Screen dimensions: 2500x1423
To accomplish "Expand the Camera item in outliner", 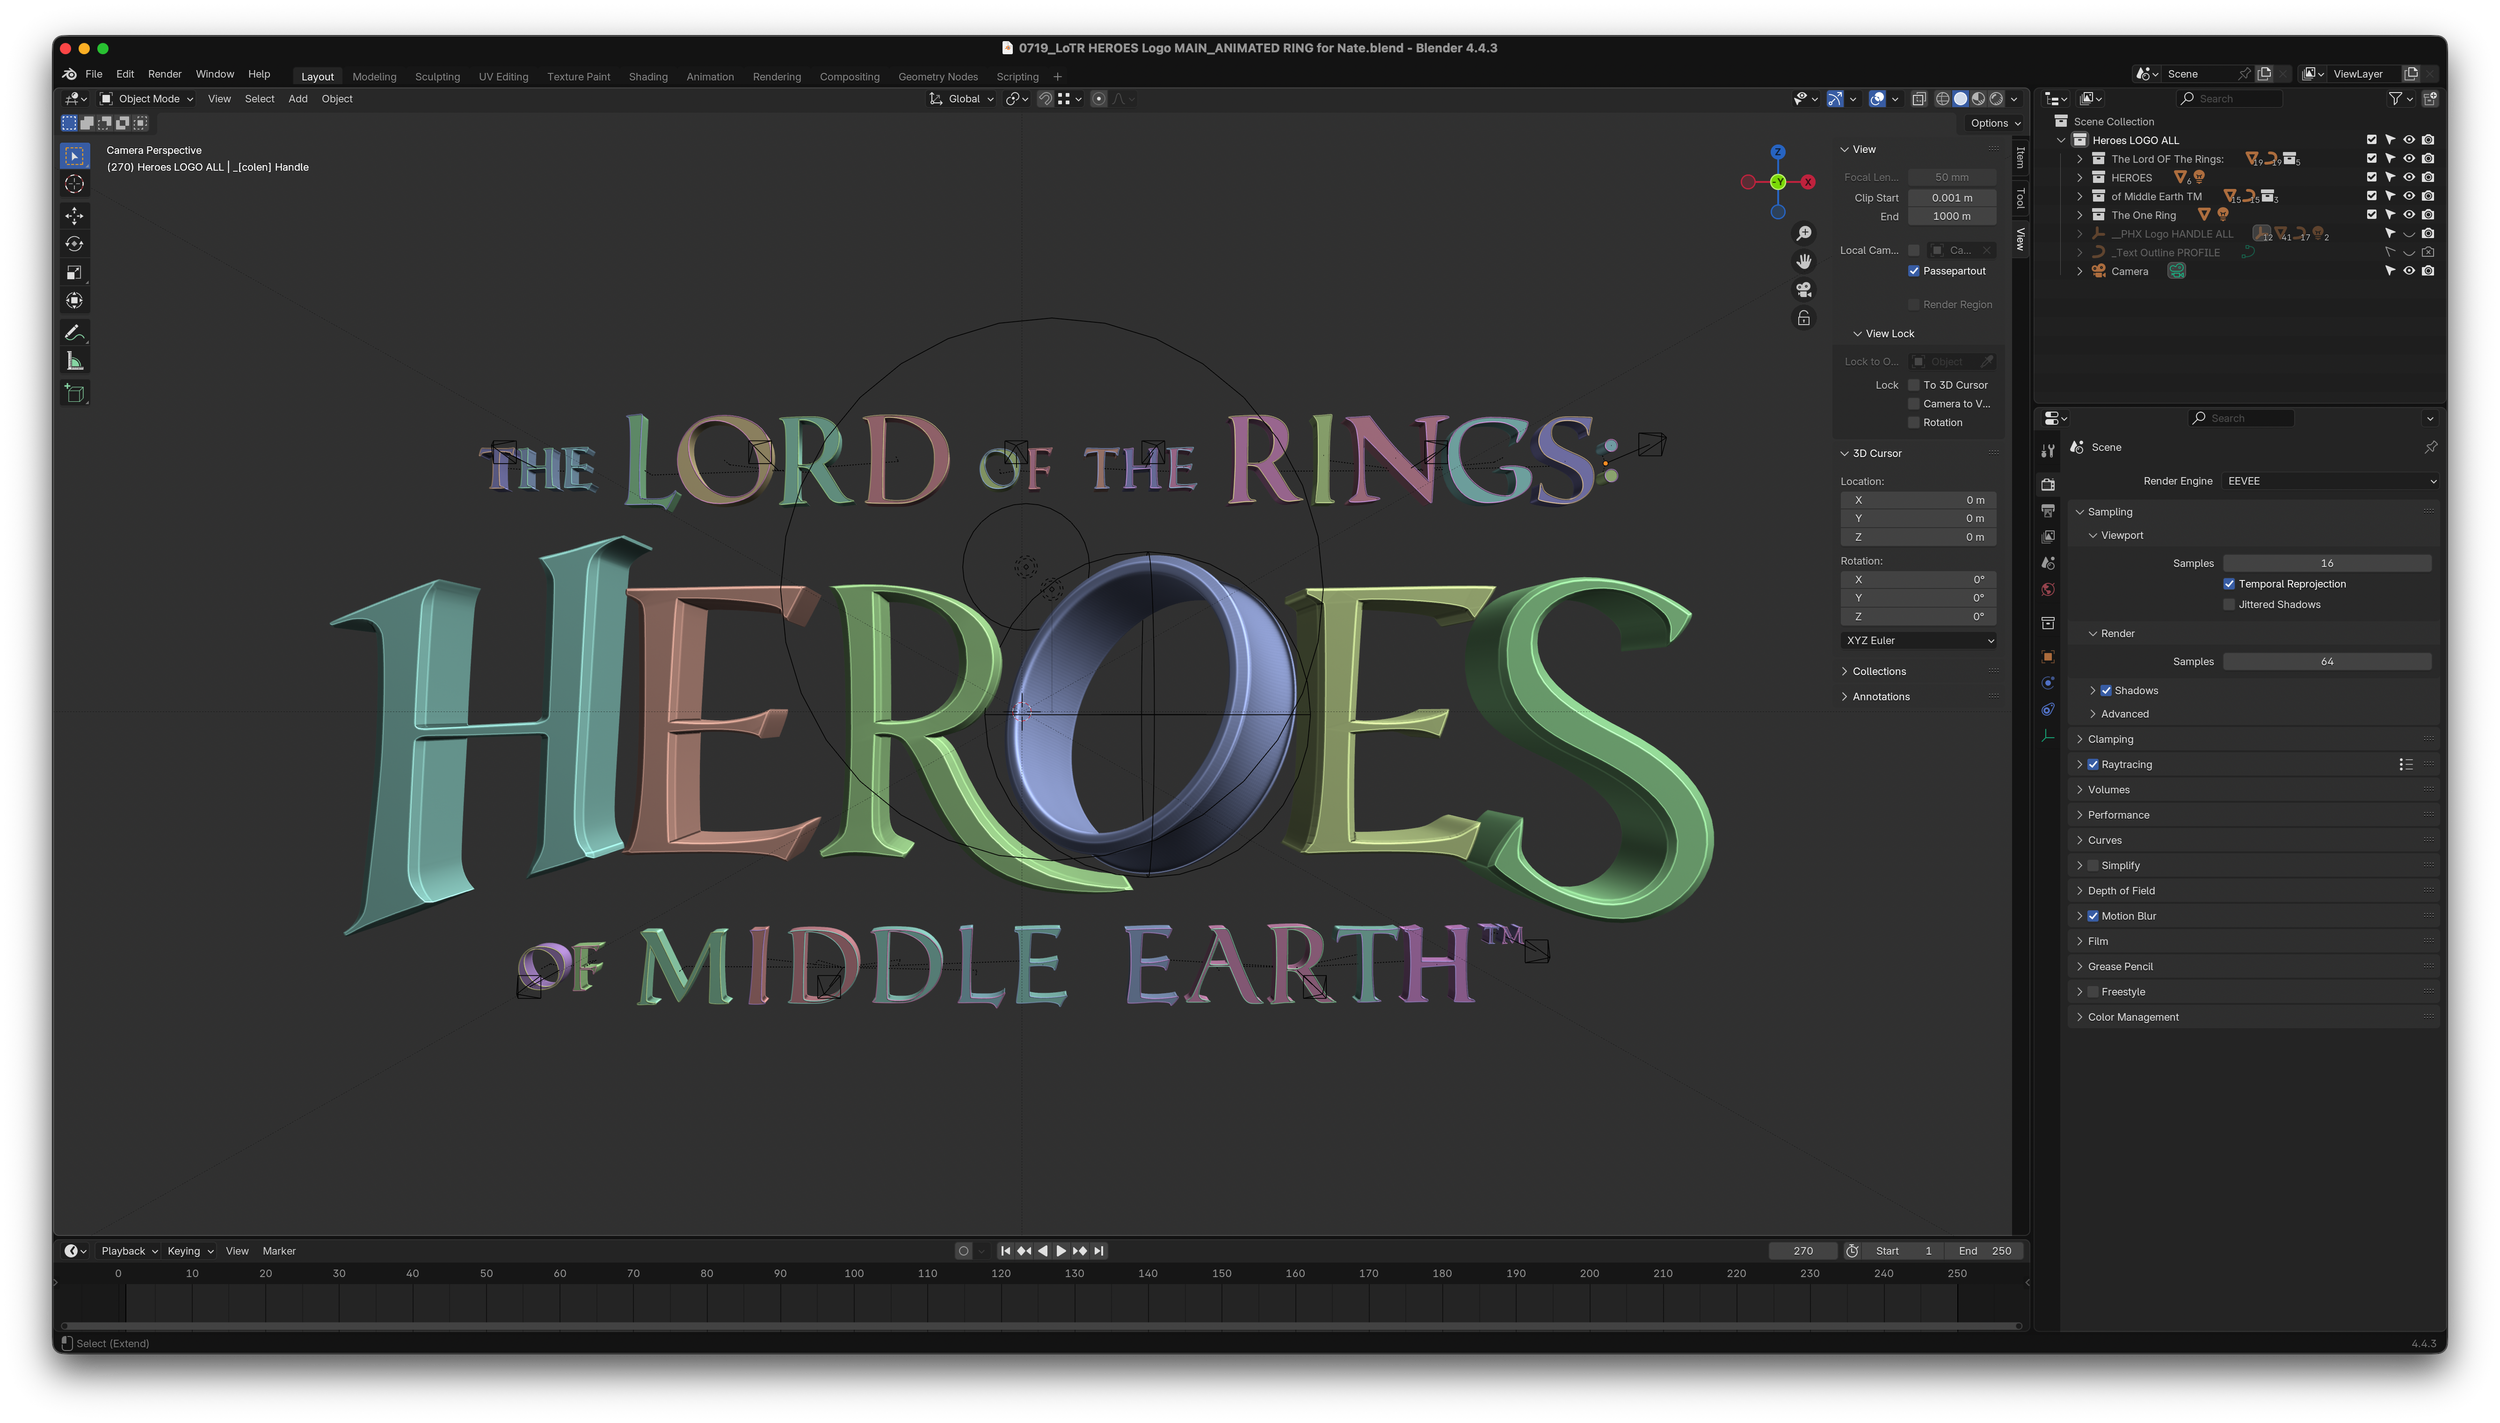I will [2079, 272].
